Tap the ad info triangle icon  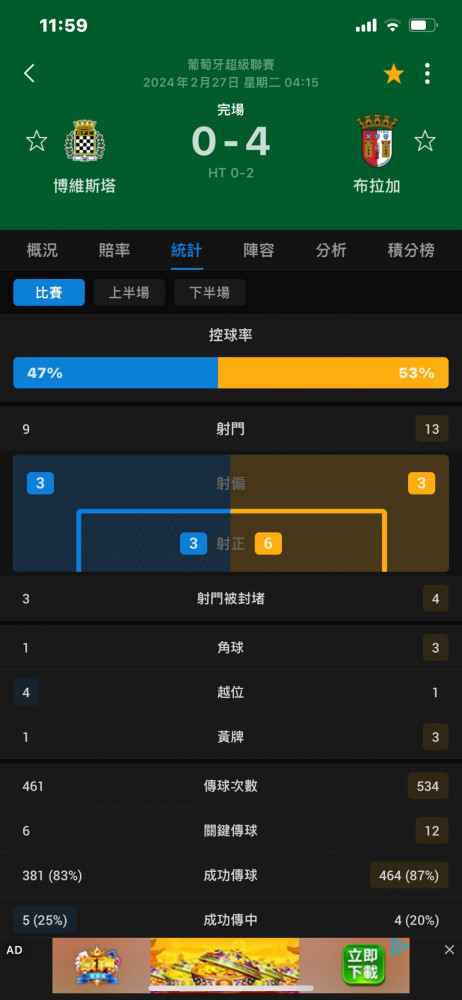399,946
